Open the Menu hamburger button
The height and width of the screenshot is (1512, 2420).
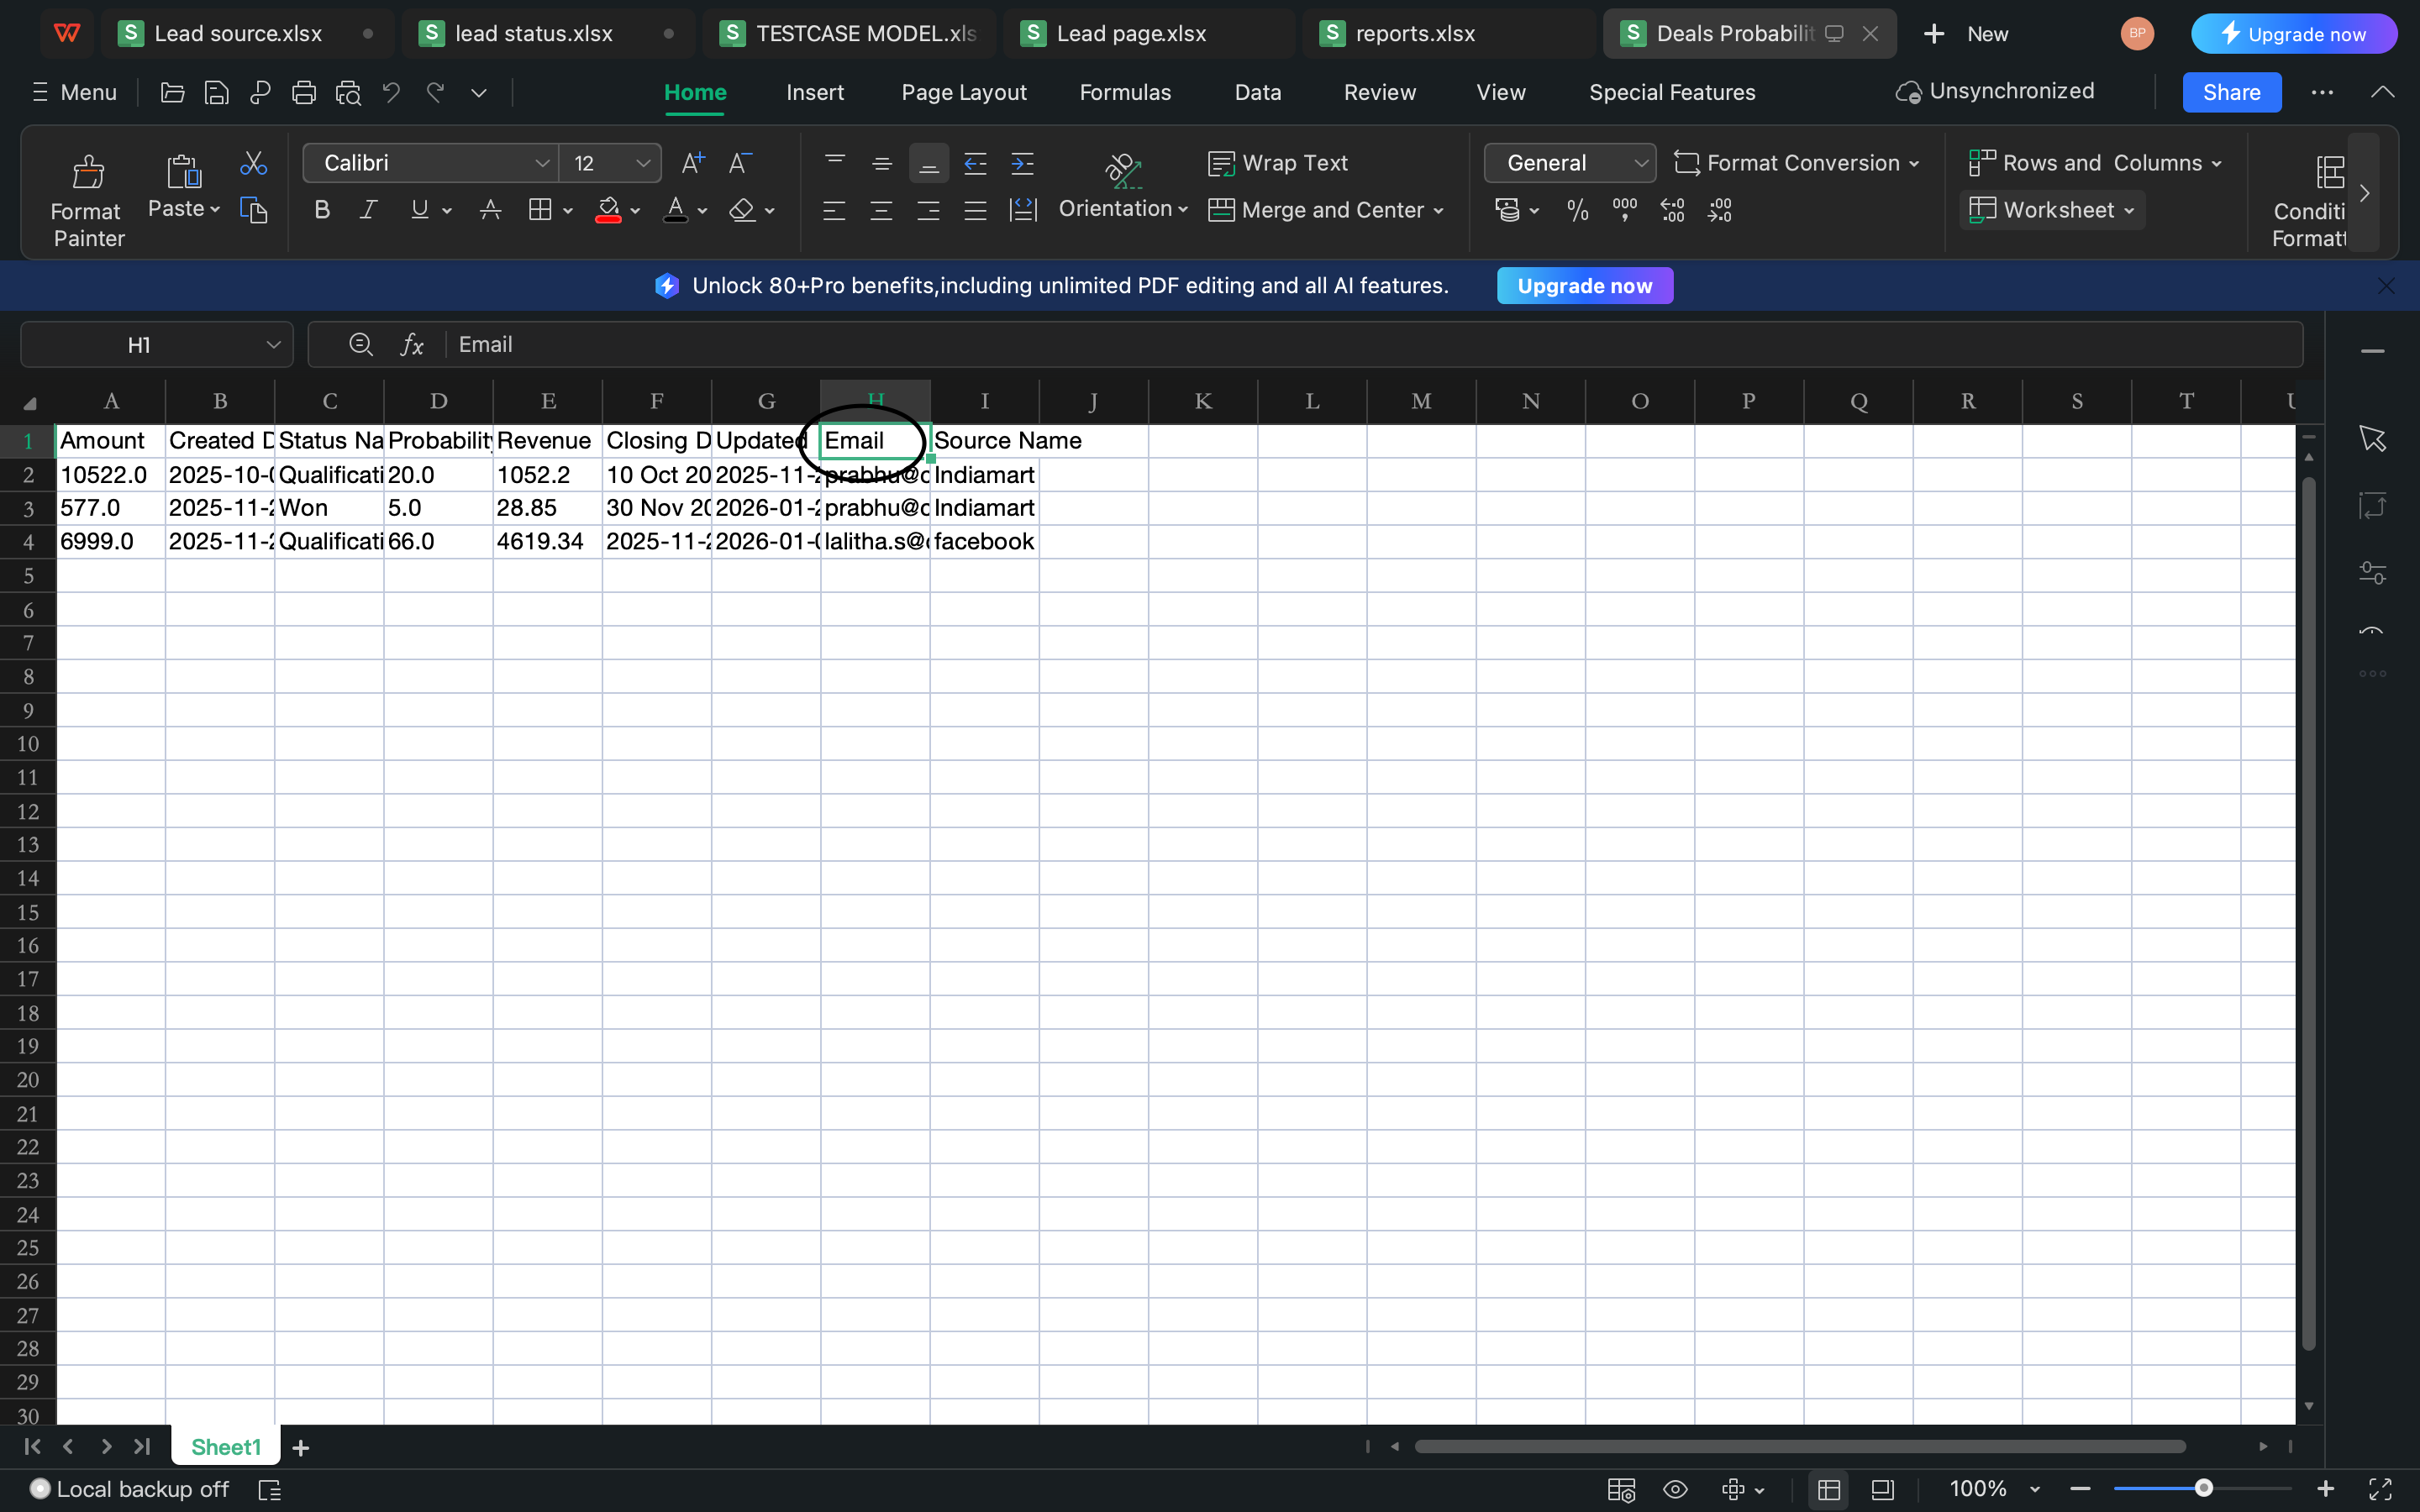tap(75, 93)
